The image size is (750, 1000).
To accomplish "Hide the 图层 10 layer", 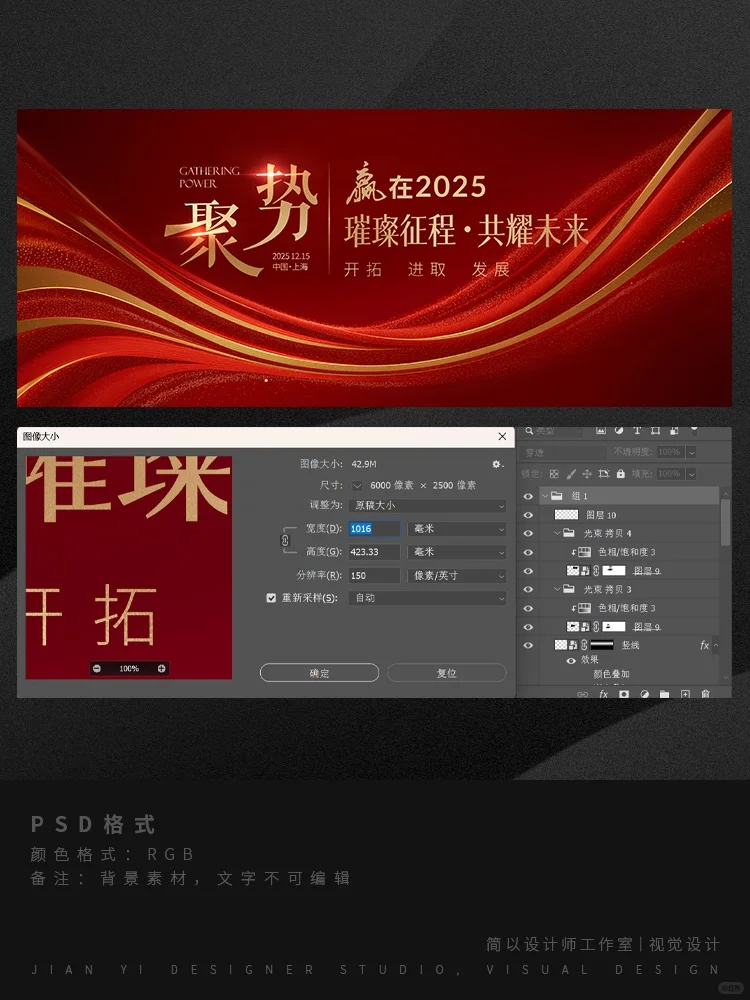I will tap(528, 515).
